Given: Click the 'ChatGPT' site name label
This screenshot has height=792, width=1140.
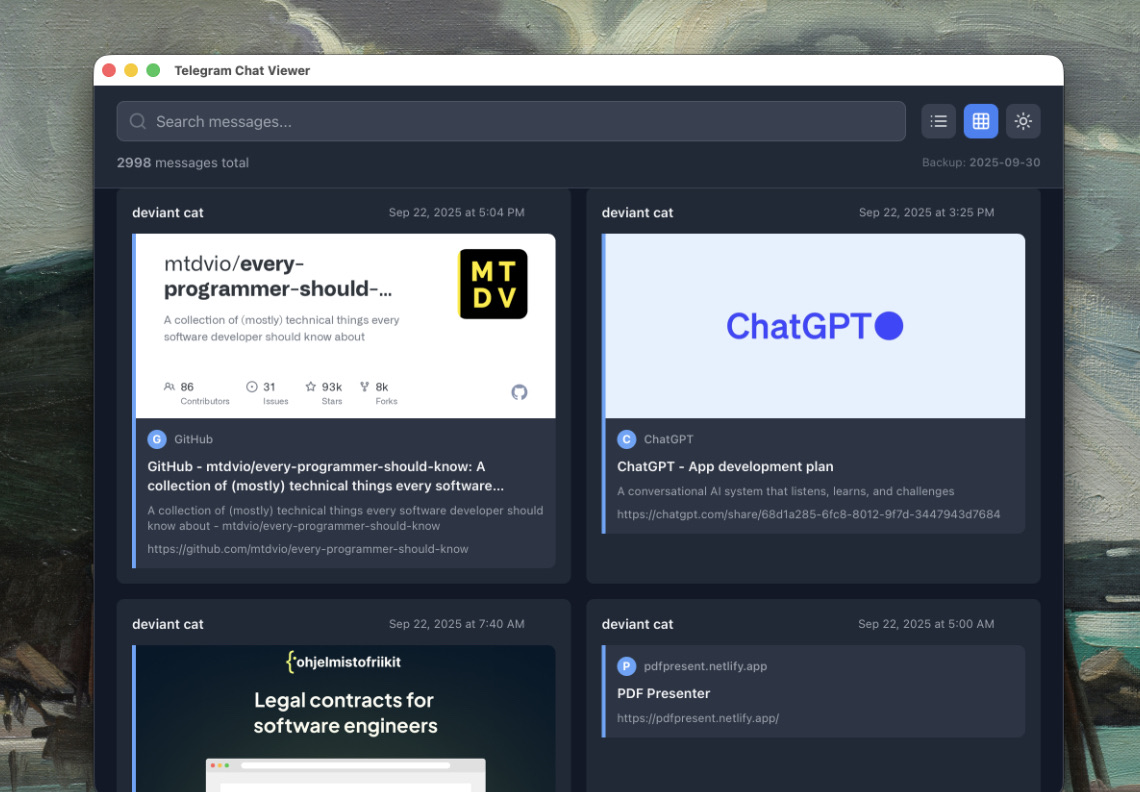Looking at the screenshot, I should click(x=668, y=439).
